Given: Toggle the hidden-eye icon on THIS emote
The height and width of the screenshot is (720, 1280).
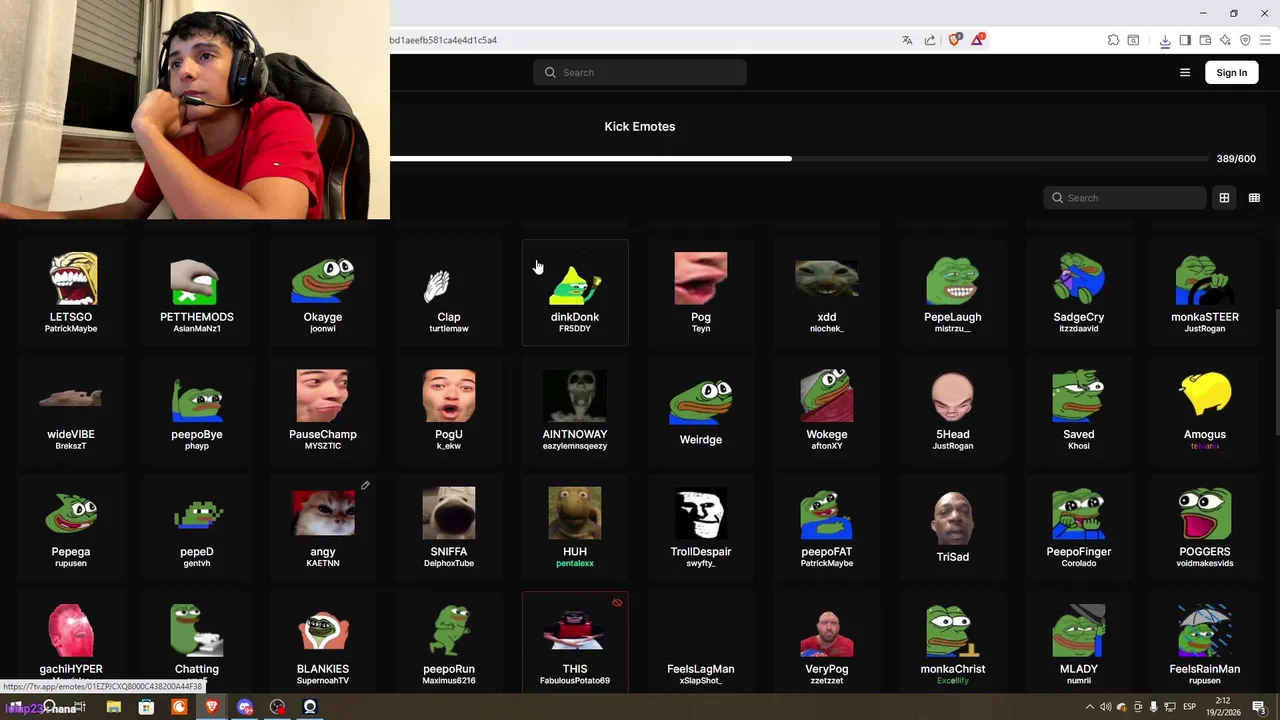Looking at the screenshot, I should tap(617, 603).
